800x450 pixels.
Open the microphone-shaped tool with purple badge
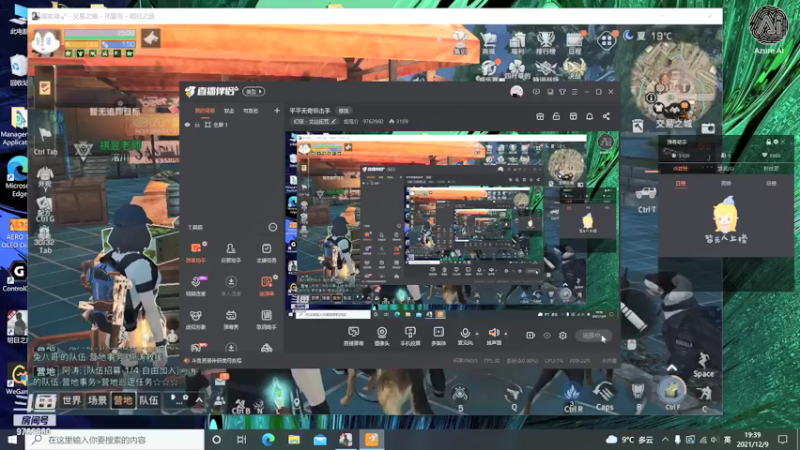(196, 286)
